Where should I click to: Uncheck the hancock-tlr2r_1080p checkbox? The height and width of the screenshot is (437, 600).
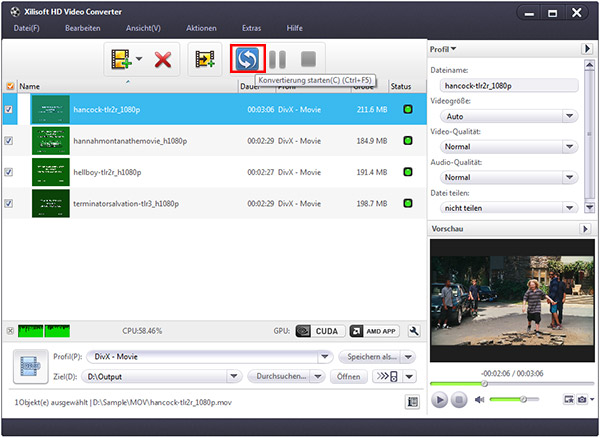coord(8,109)
